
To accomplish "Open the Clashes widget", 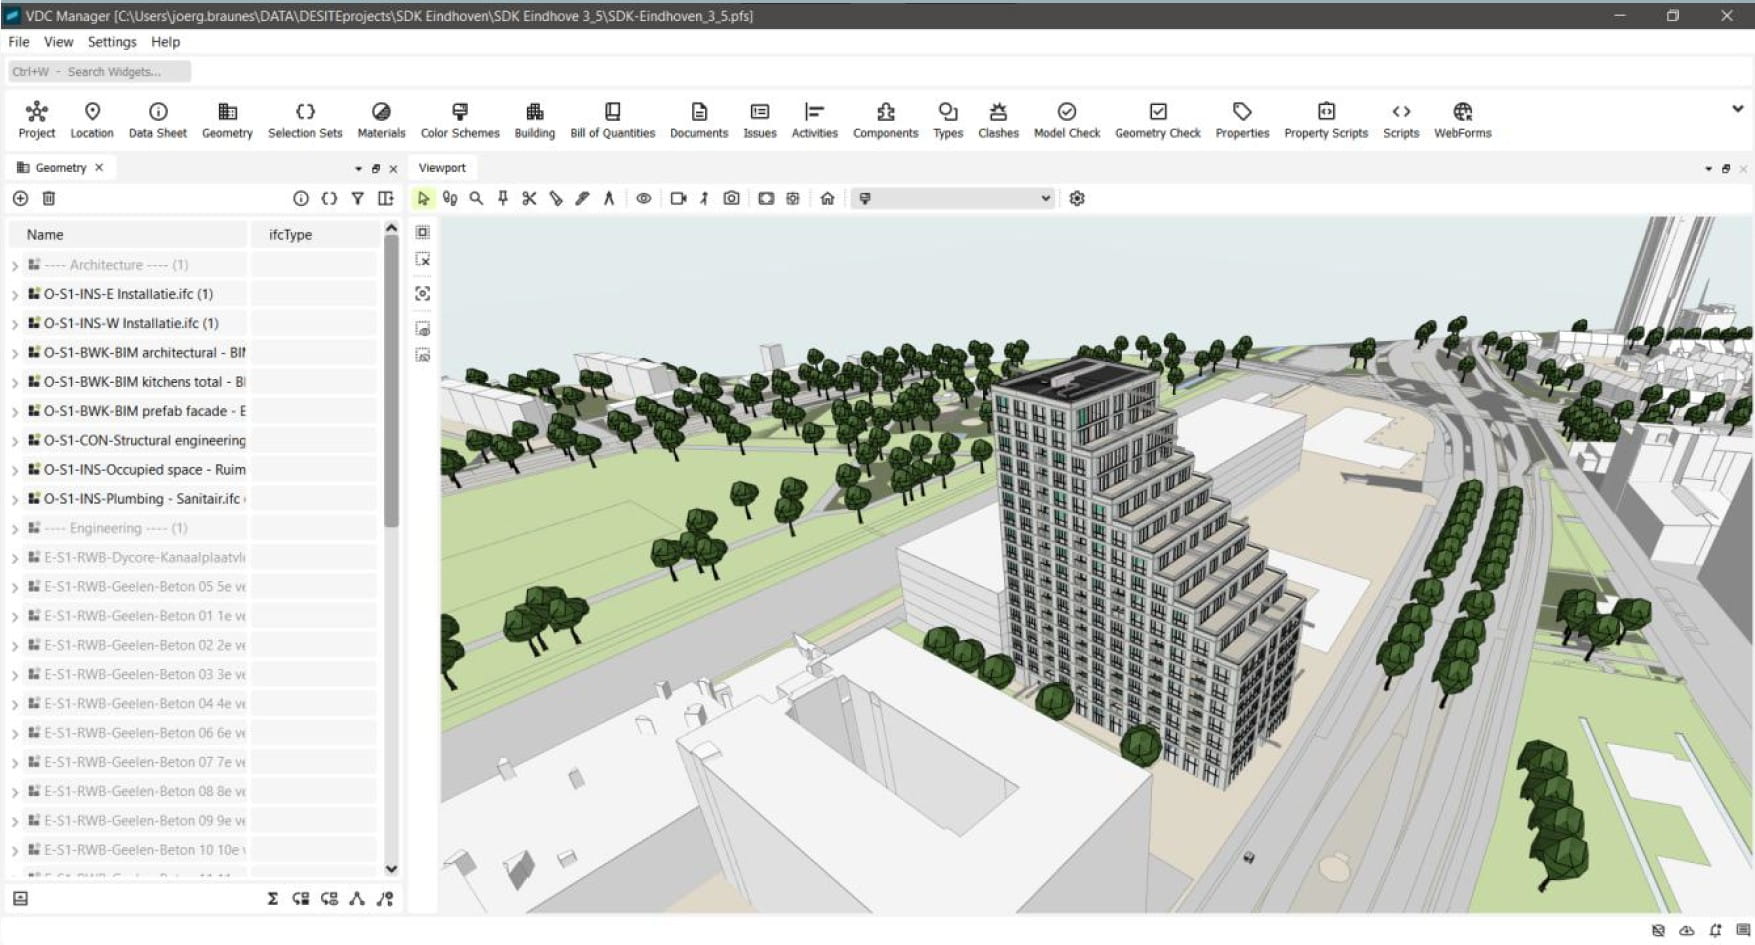I will (997, 120).
